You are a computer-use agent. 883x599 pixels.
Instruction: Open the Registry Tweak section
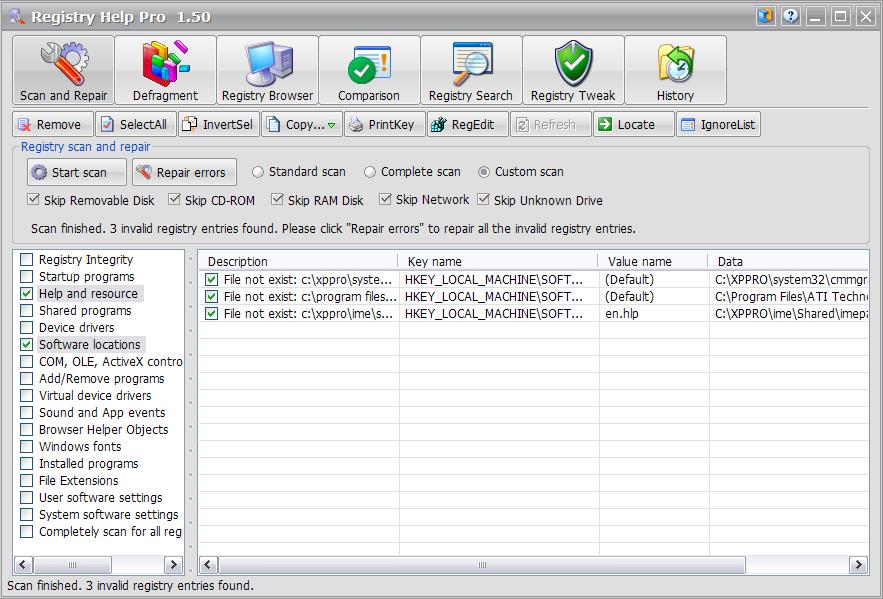point(573,70)
